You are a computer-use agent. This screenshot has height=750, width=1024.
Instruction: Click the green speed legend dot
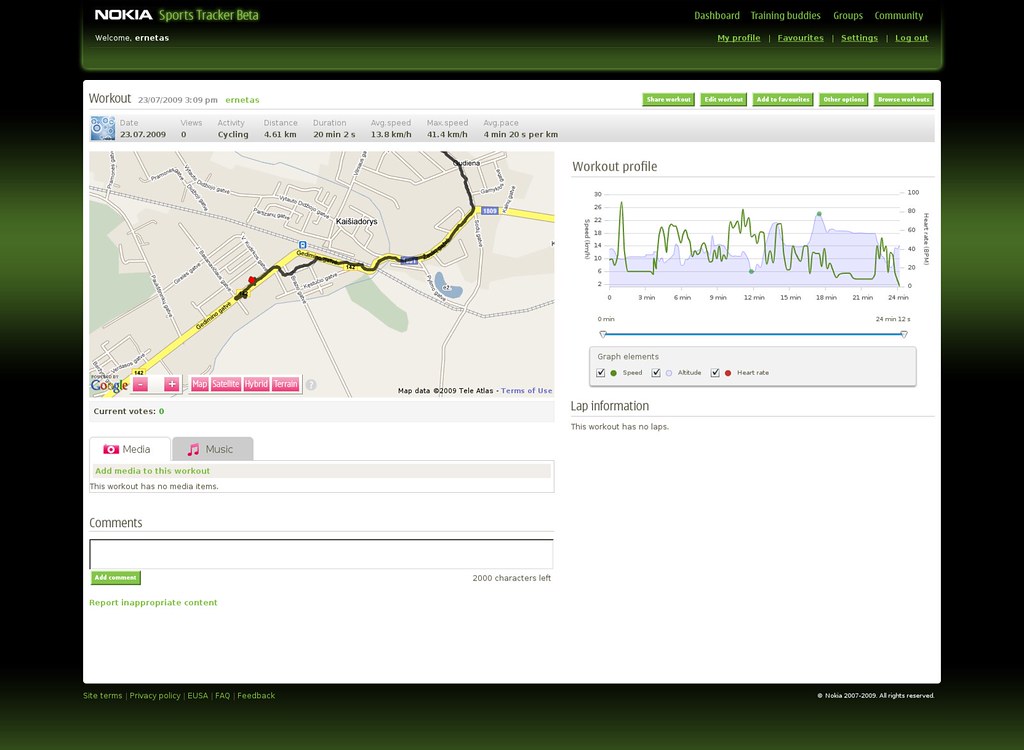(613, 373)
